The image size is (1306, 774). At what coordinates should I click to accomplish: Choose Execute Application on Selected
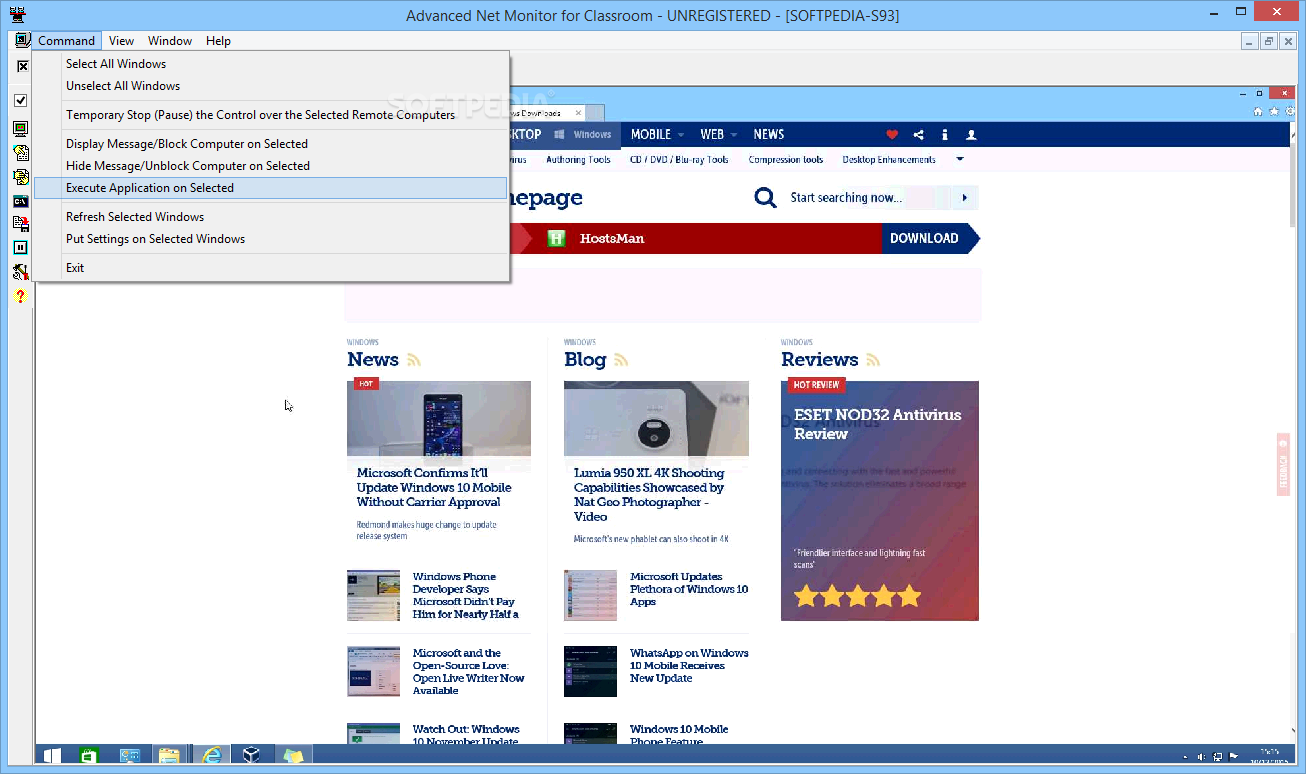tap(270, 188)
